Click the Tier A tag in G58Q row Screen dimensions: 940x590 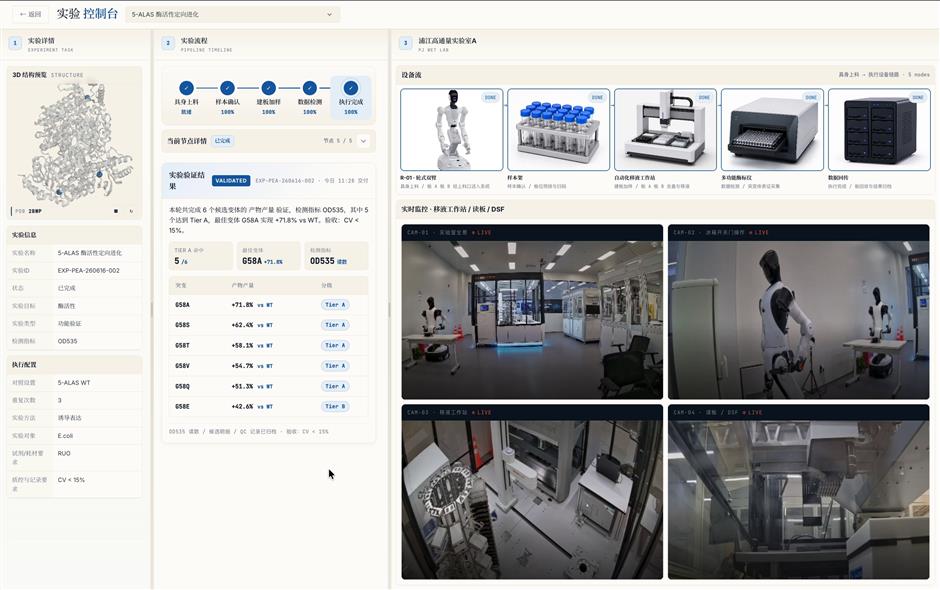[x=335, y=386]
